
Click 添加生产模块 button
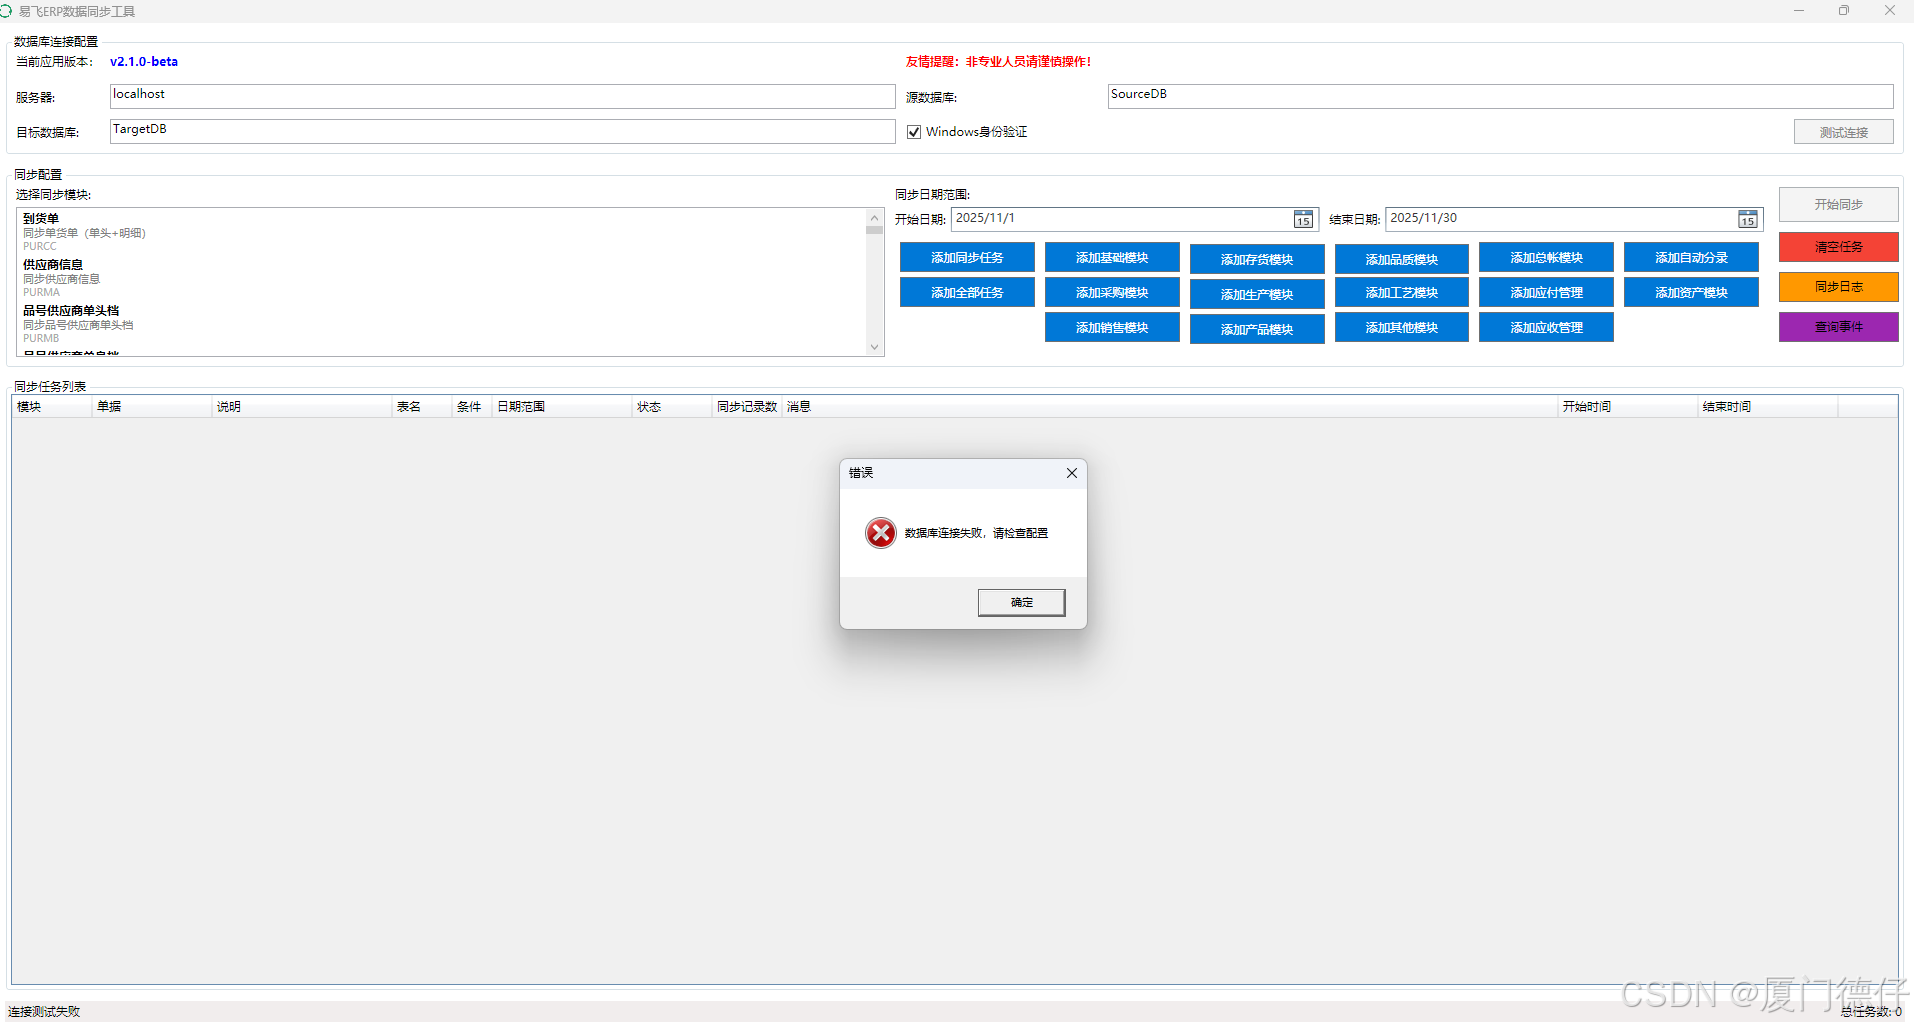[x=1257, y=294]
